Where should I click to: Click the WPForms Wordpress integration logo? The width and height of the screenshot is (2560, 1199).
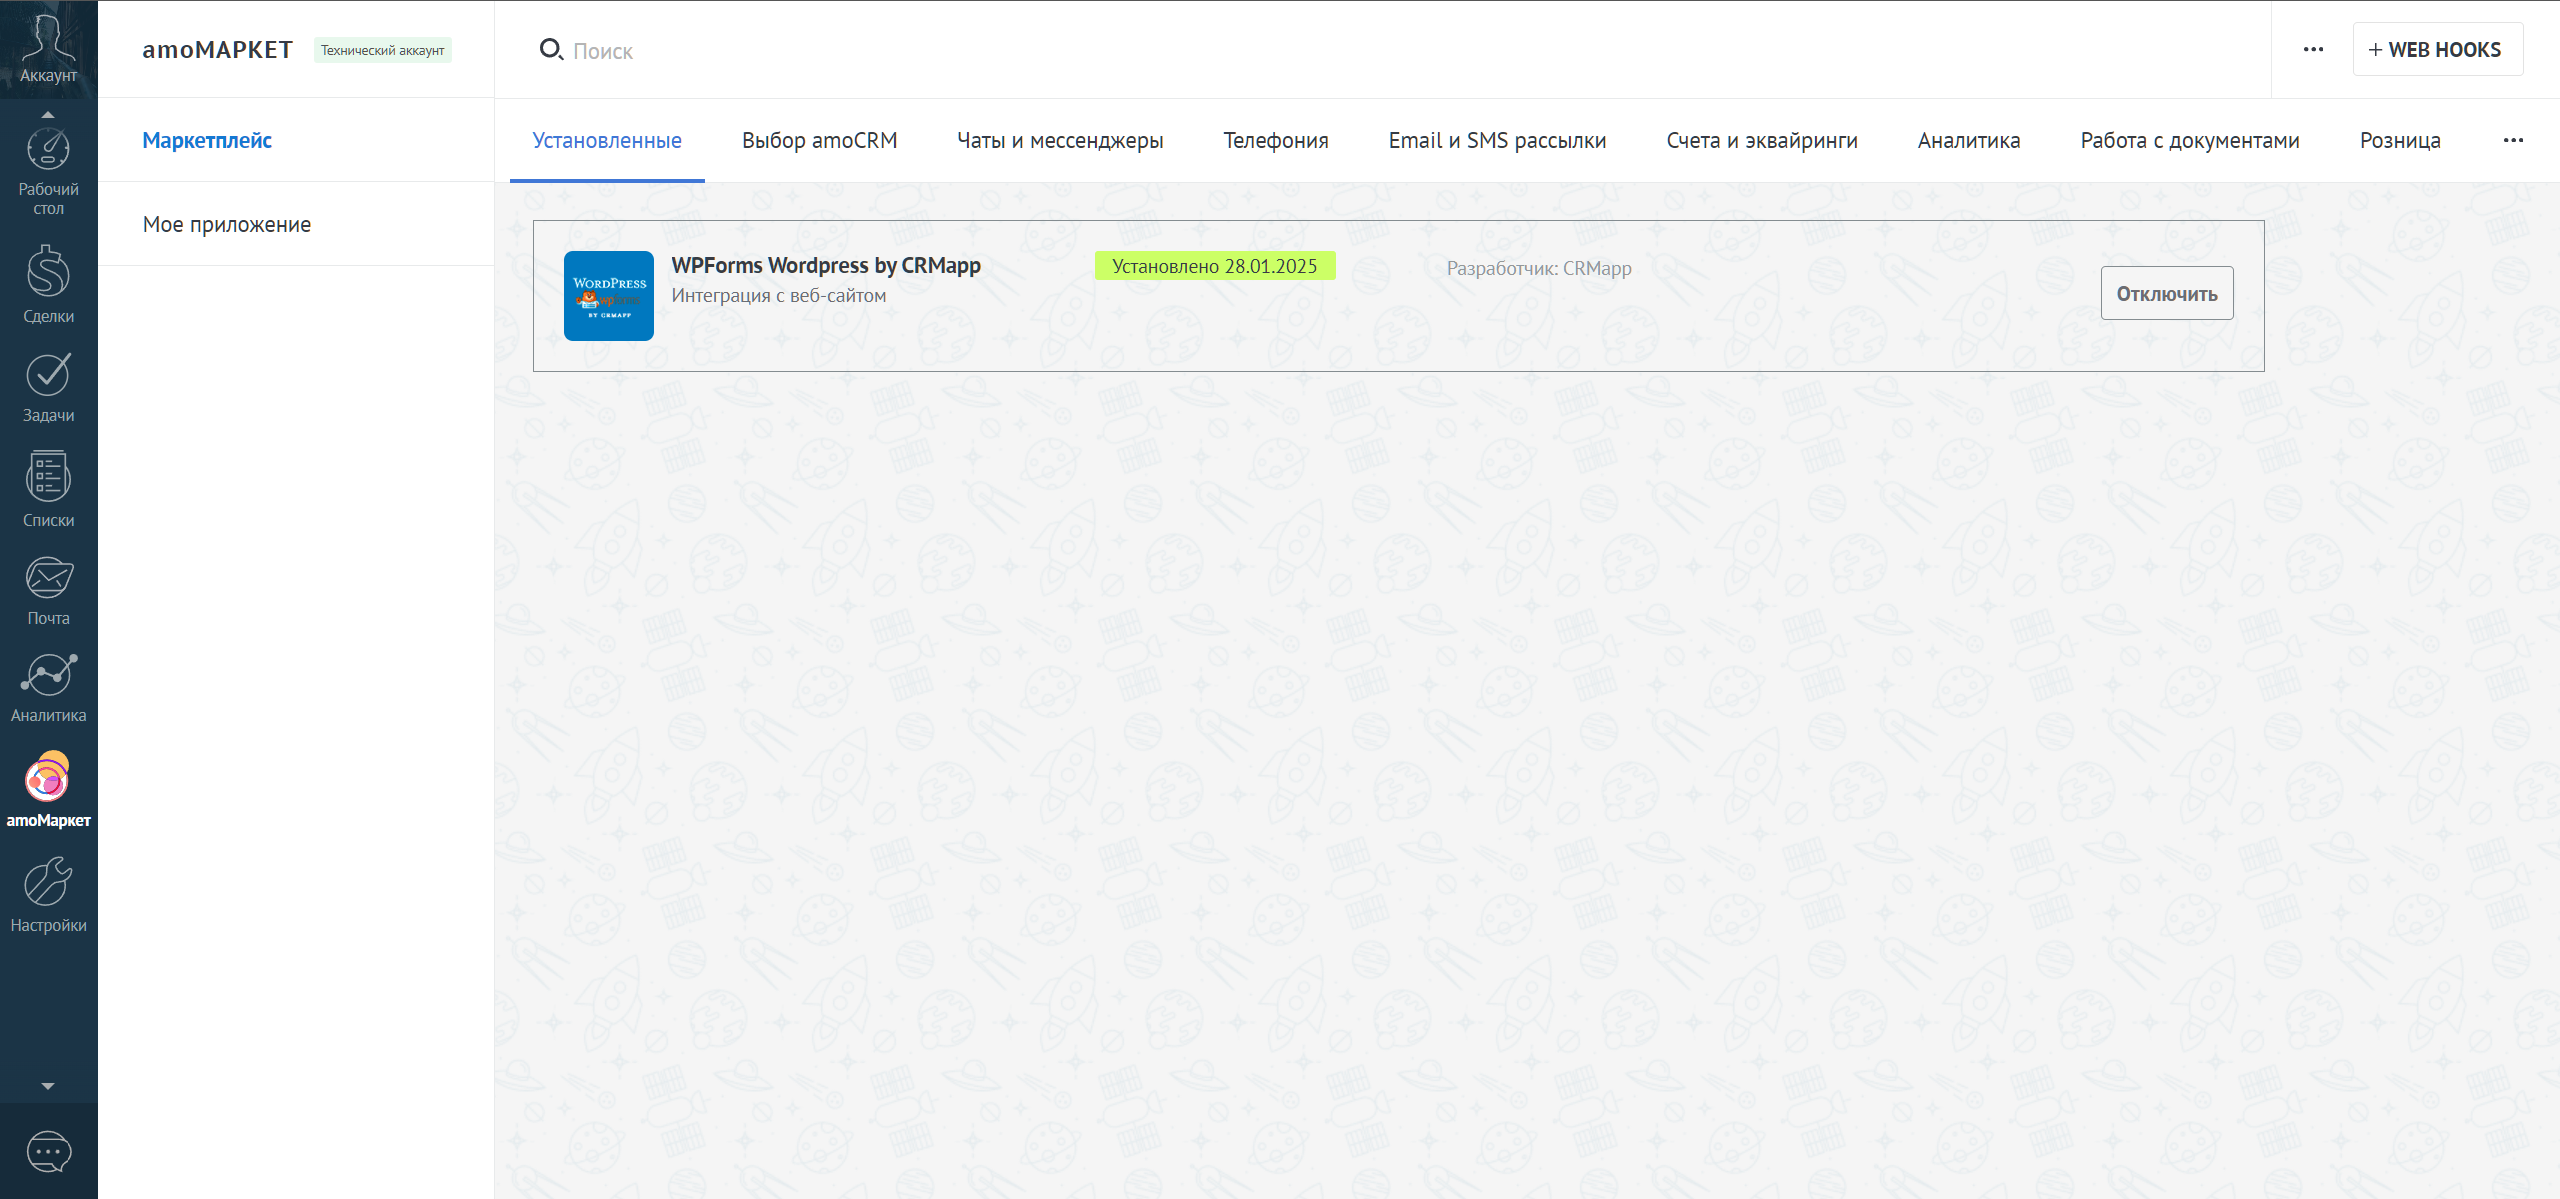click(609, 296)
